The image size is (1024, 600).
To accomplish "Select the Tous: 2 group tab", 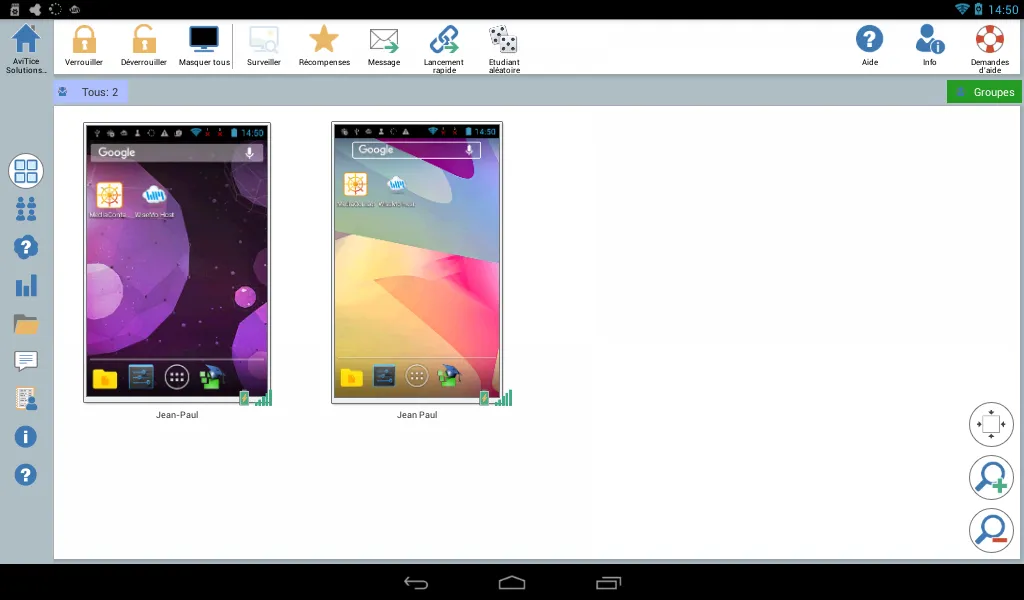I will point(90,92).
